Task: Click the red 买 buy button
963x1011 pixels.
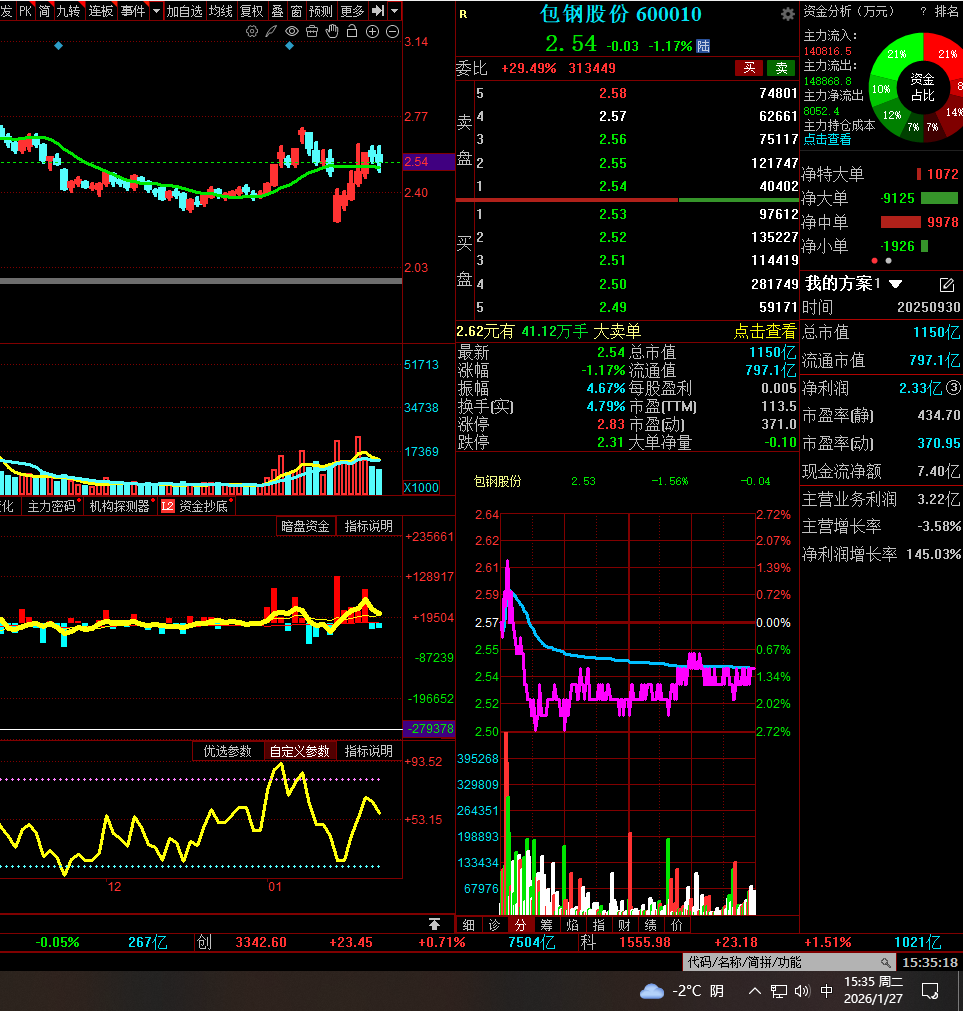Action: click(749, 68)
